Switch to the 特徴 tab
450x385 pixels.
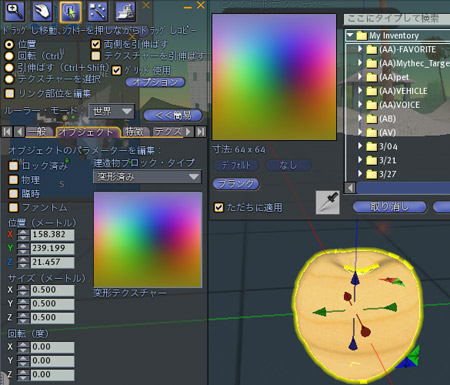tap(134, 132)
